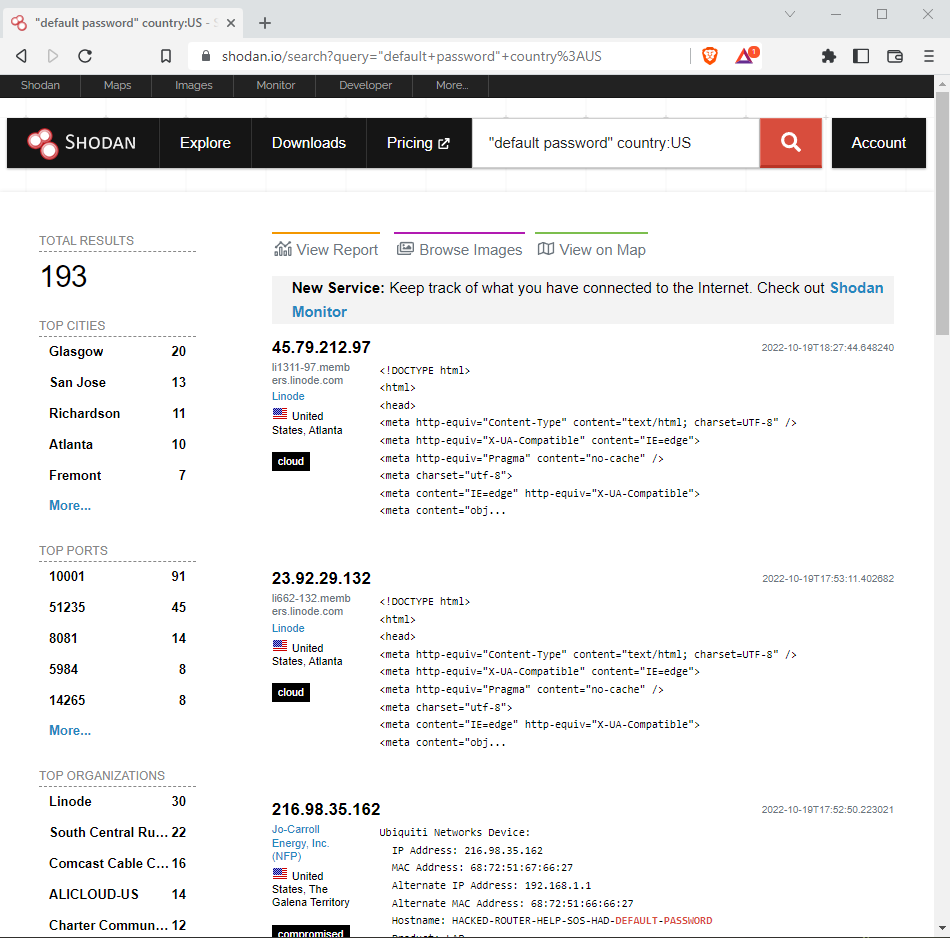
Task: Click the US flag under 23.92.29.132
Action: point(280,646)
